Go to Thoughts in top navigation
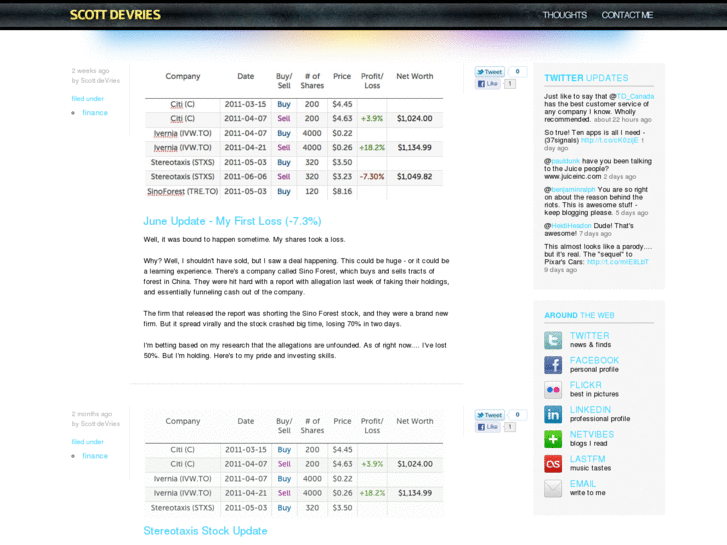727x545 pixels. 565,15
